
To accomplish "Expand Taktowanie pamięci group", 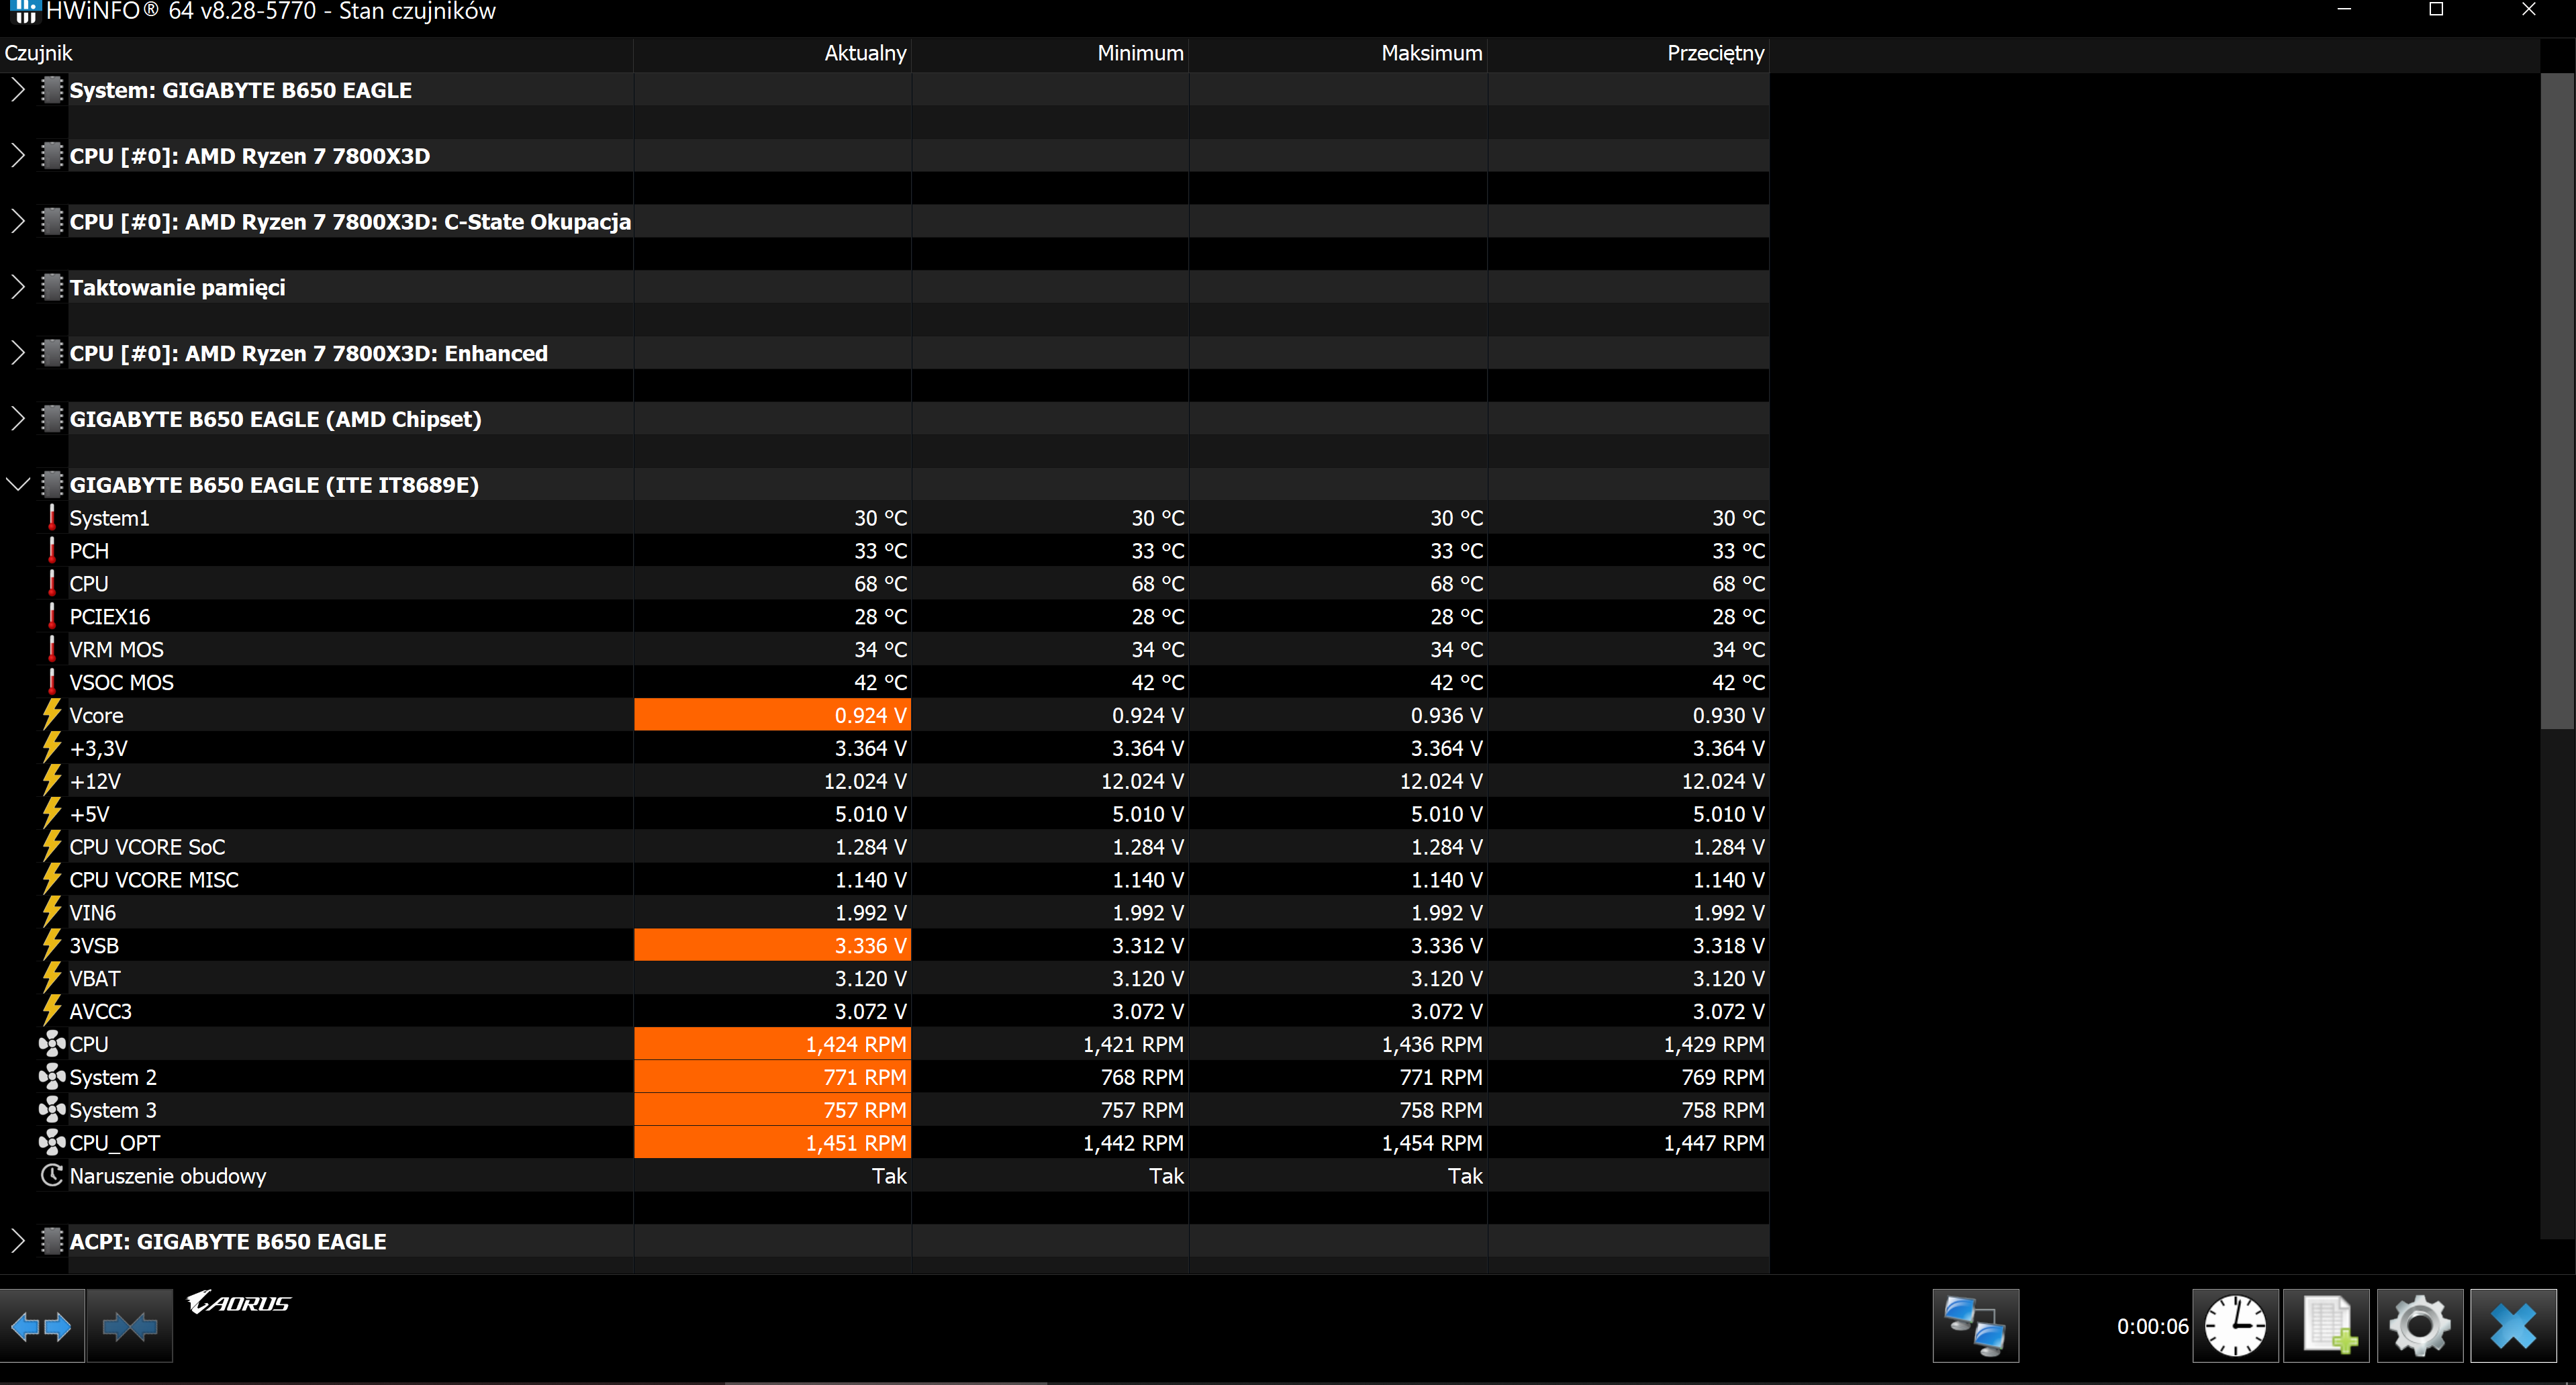I will (x=17, y=287).
